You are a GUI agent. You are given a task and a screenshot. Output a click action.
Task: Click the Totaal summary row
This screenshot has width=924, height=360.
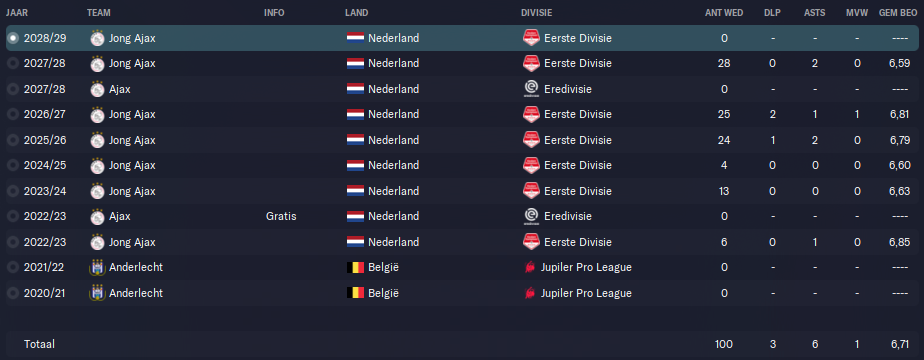tap(462, 344)
